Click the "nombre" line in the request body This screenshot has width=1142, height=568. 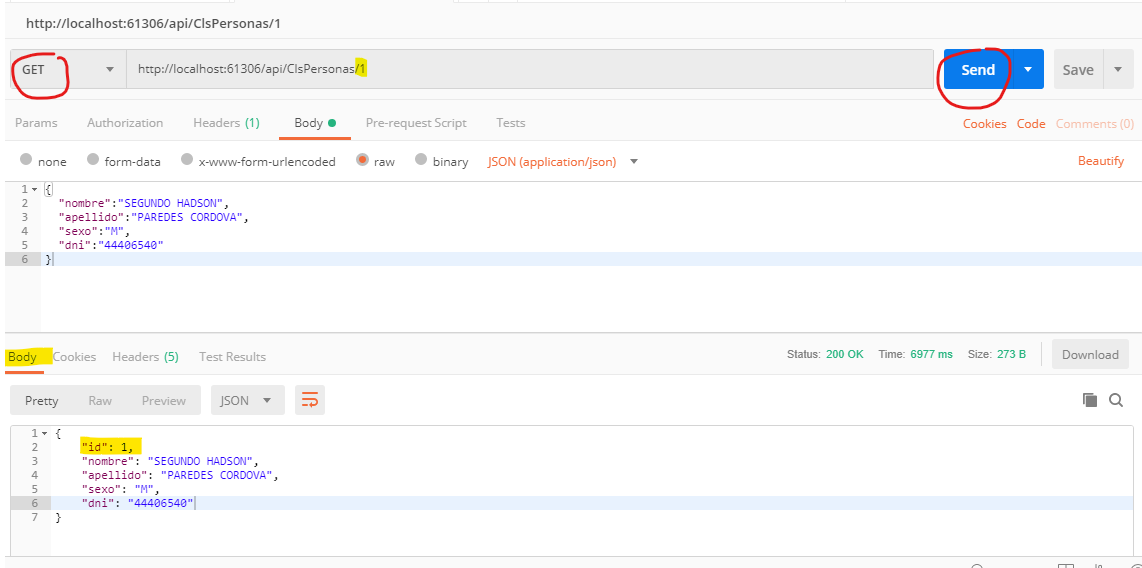(x=143, y=203)
